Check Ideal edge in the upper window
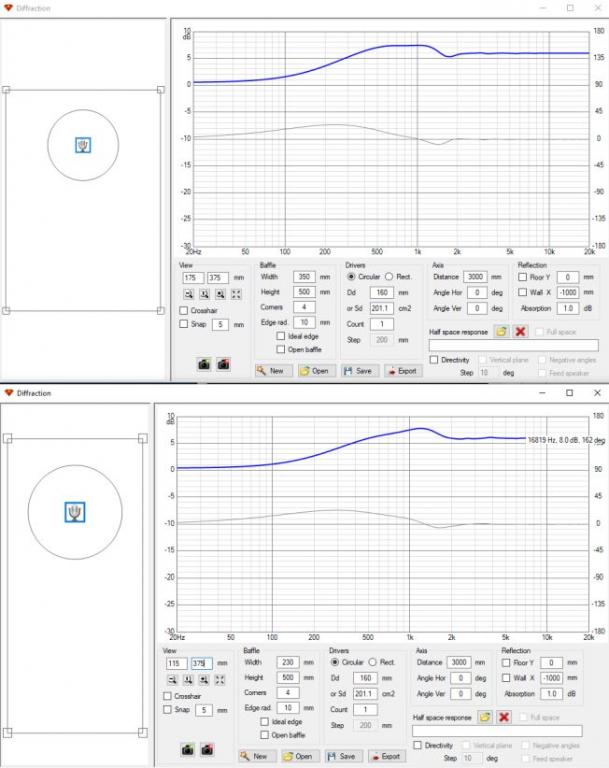 [x=281, y=336]
